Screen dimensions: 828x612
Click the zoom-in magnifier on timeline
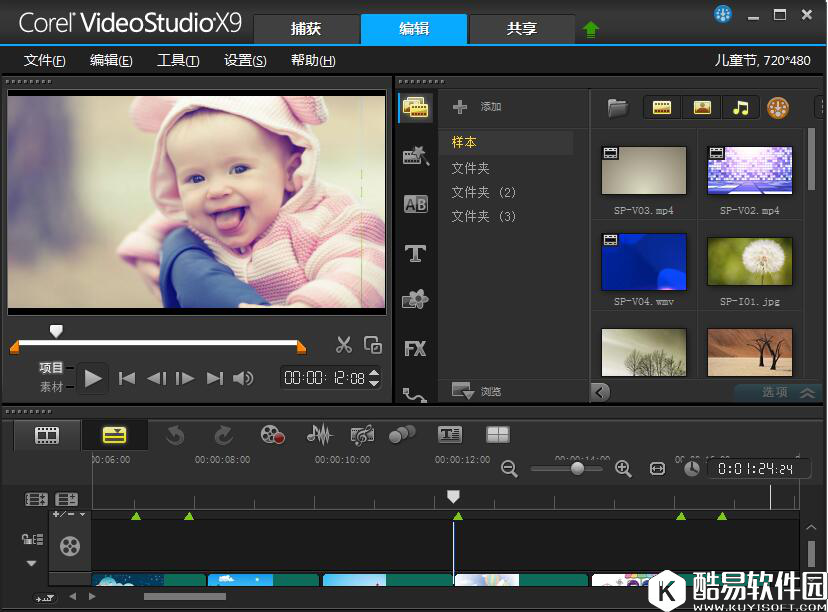click(x=623, y=468)
